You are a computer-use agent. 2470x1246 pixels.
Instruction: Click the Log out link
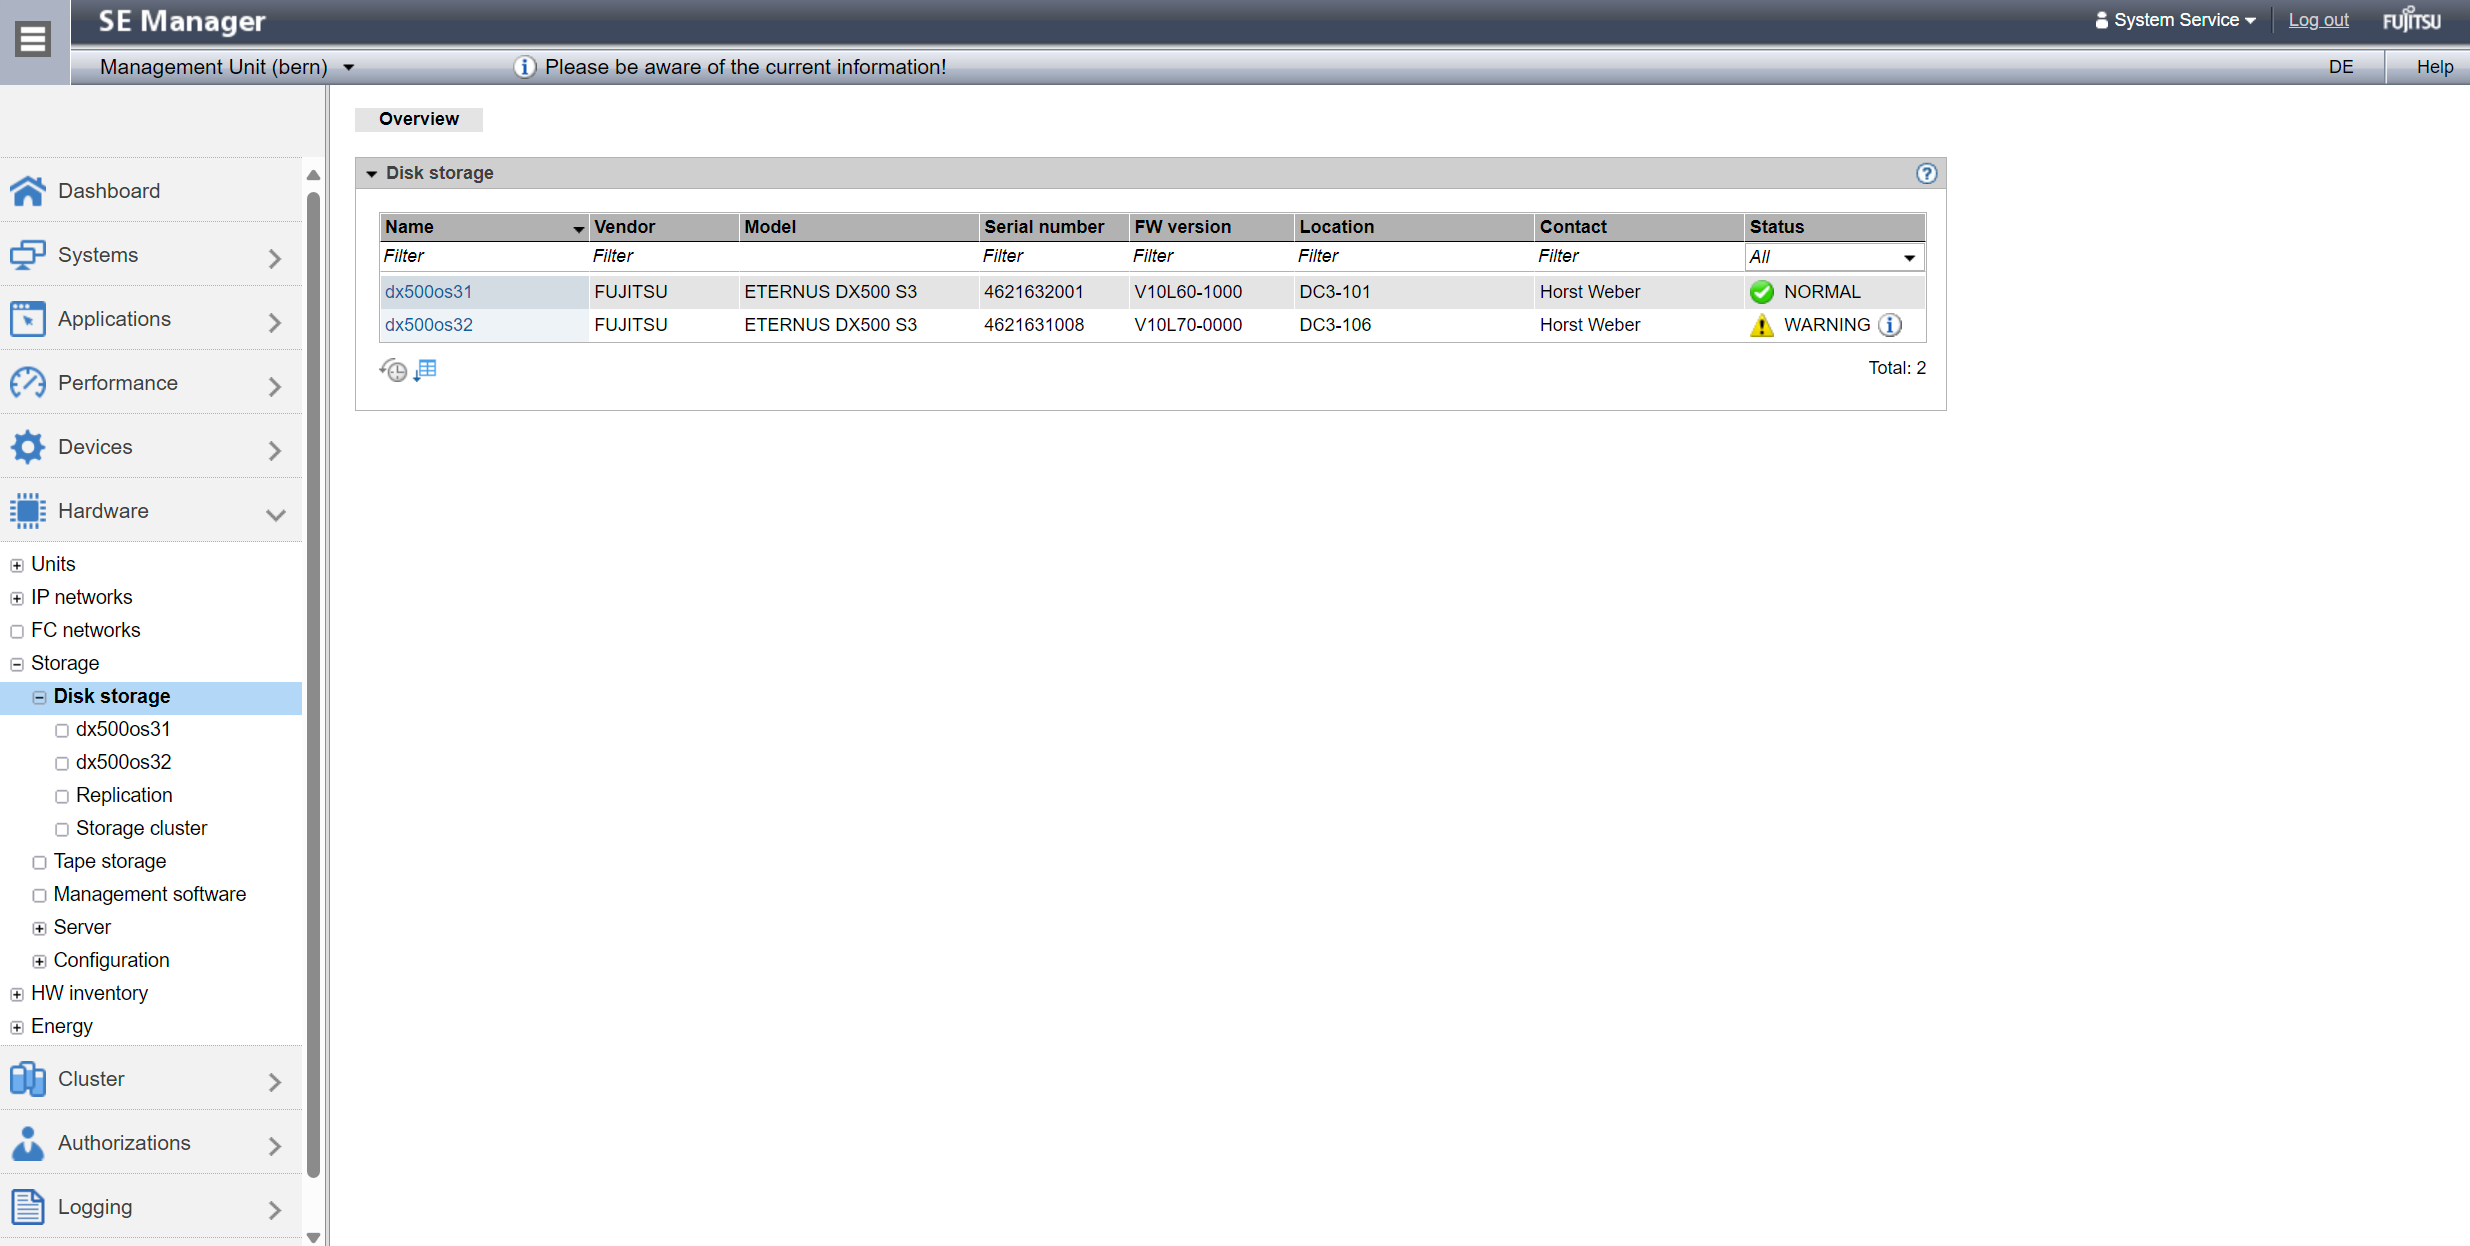click(x=2318, y=20)
